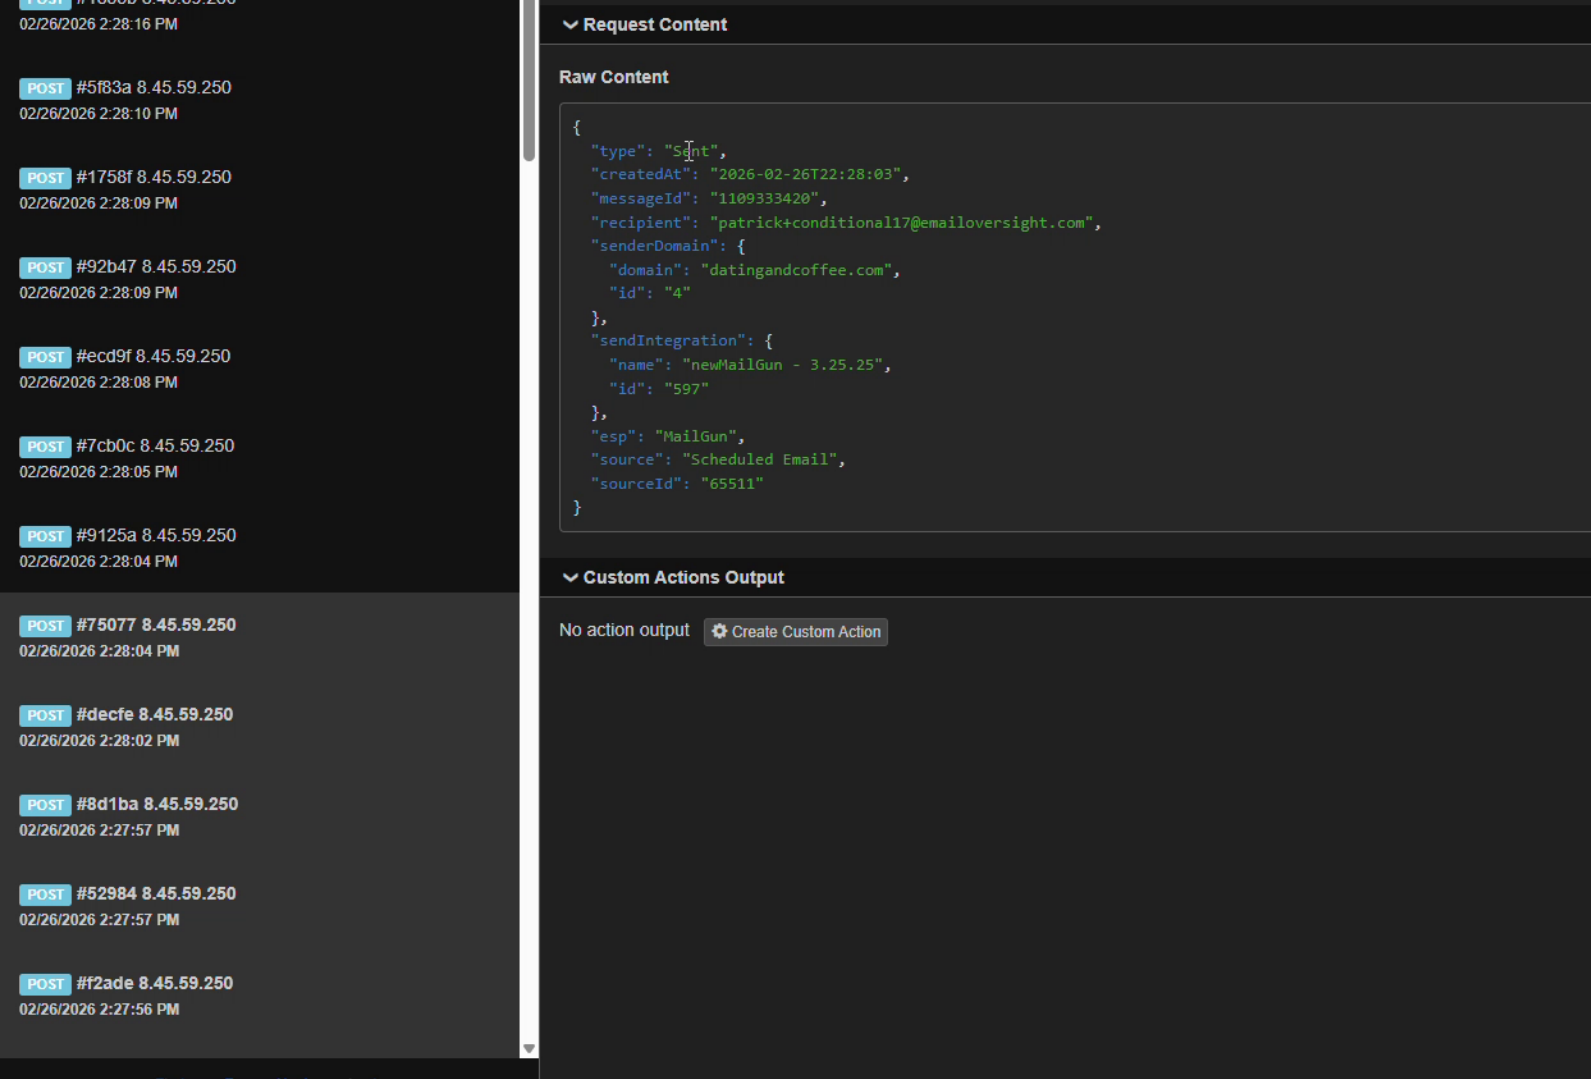Click the messageId value 1109333420
This screenshot has height=1079, width=1591.
(764, 198)
